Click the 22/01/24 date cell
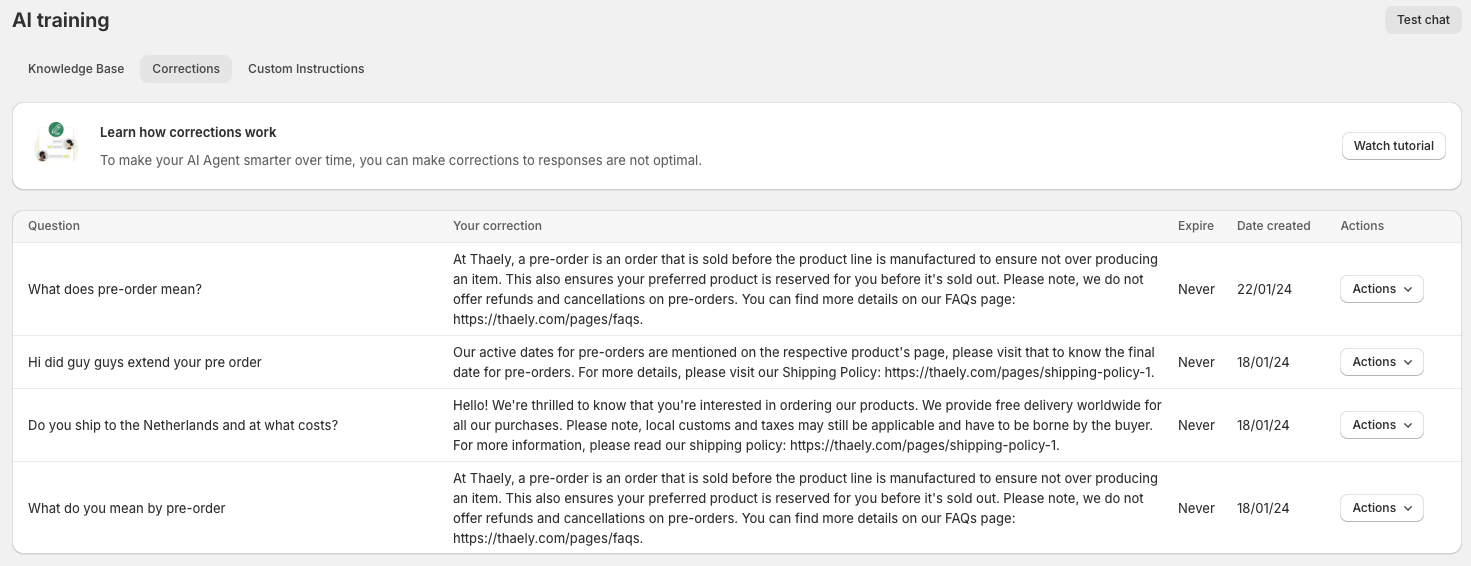This screenshot has height=566, width=1471. point(1264,289)
